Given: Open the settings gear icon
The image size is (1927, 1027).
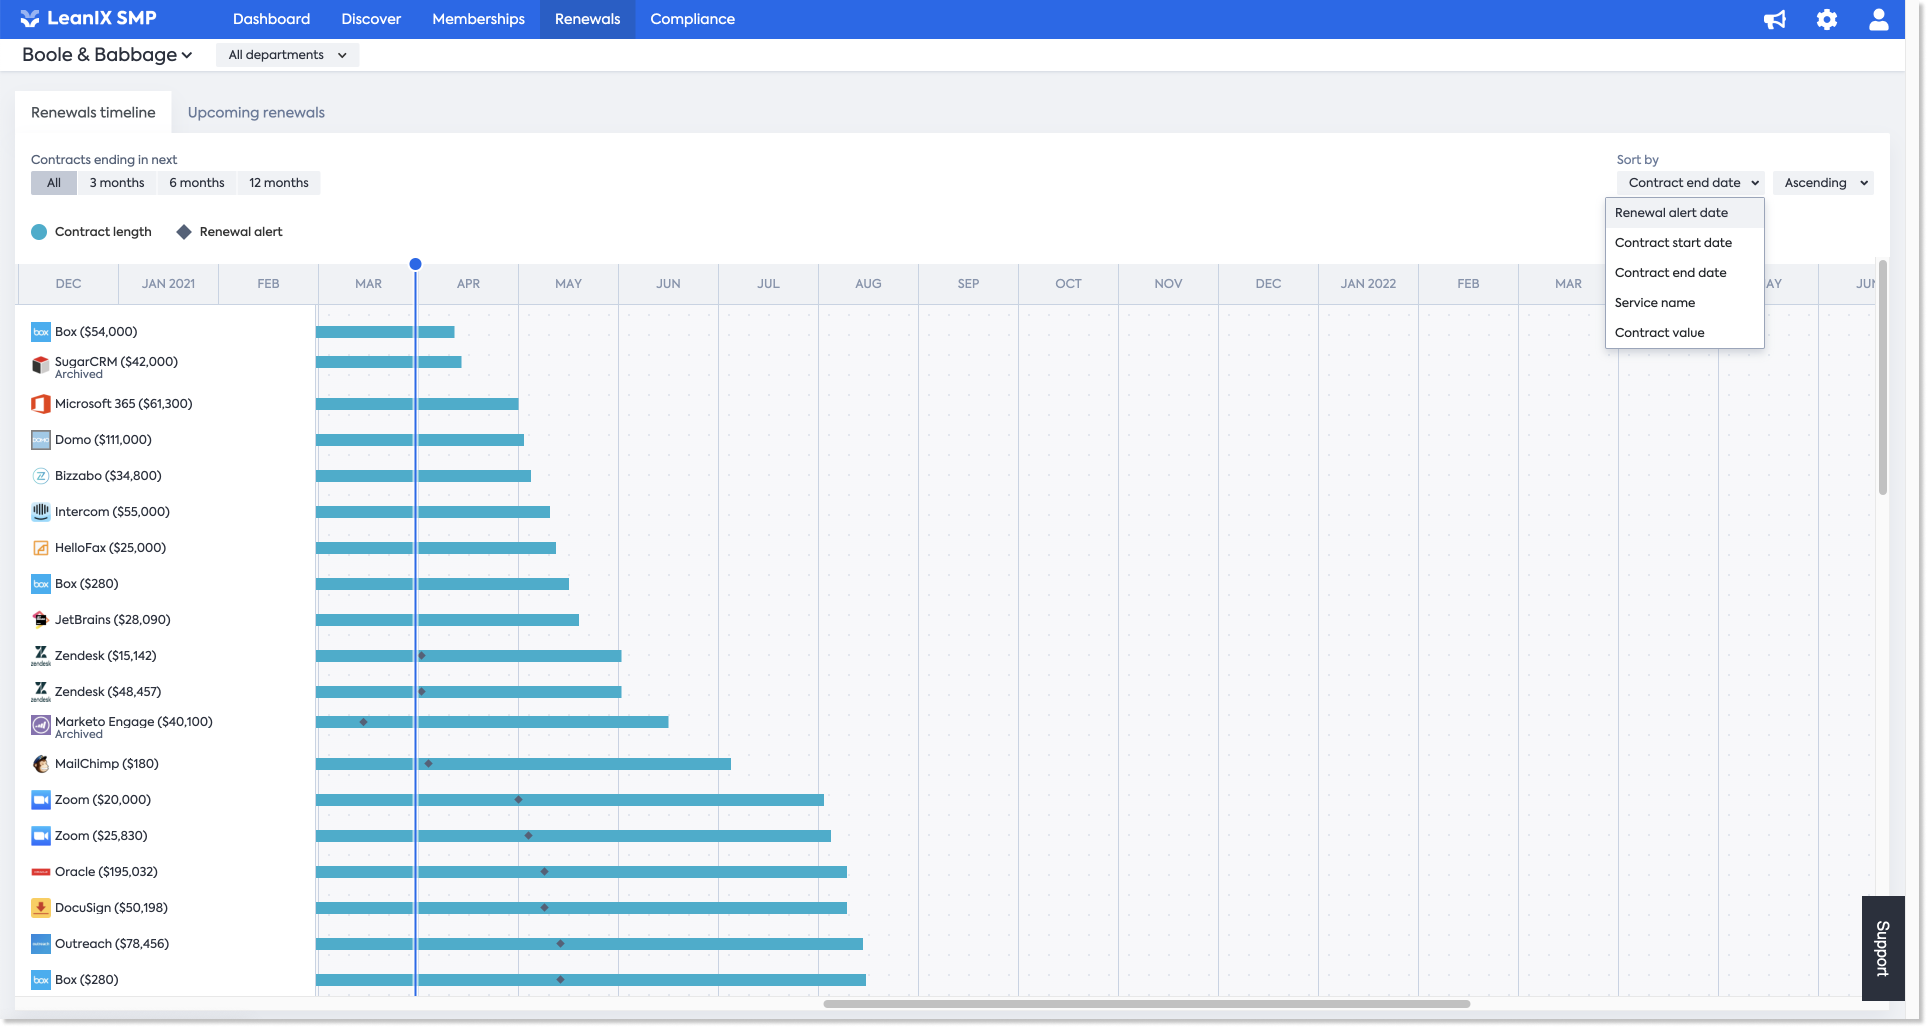Looking at the screenshot, I should (x=1827, y=19).
